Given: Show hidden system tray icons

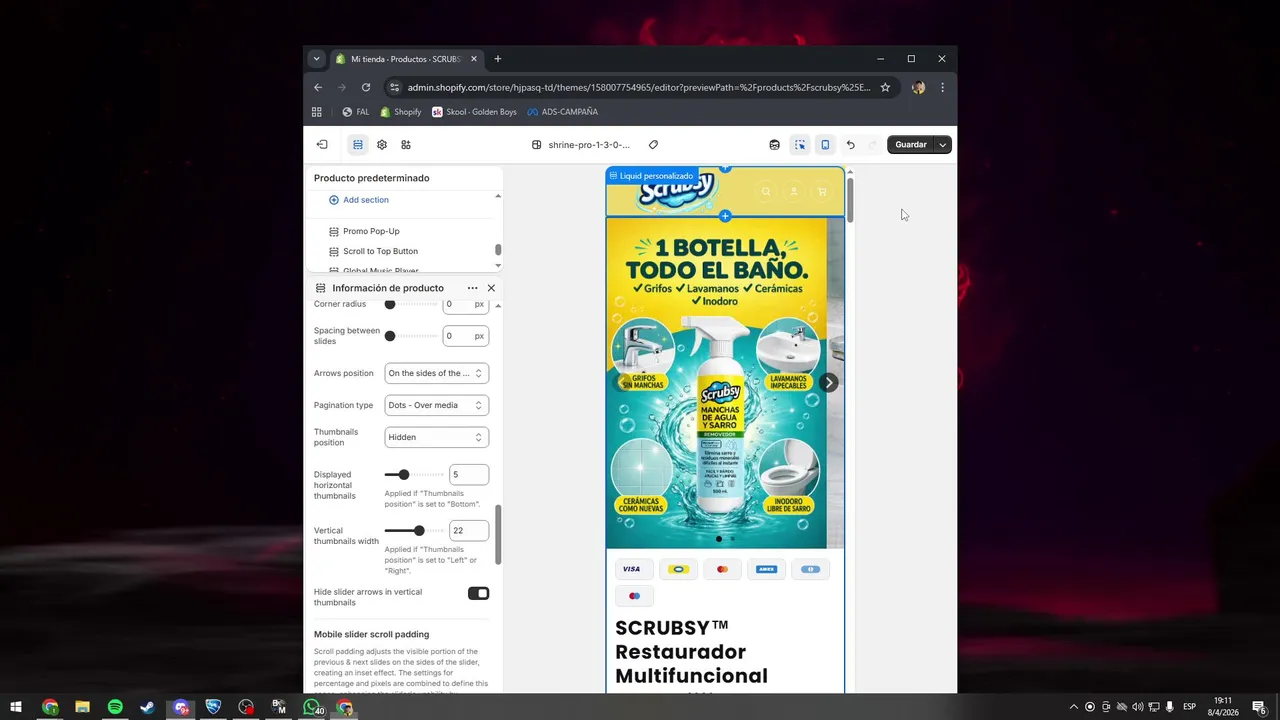Looking at the screenshot, I should (x=1074, y=707).
